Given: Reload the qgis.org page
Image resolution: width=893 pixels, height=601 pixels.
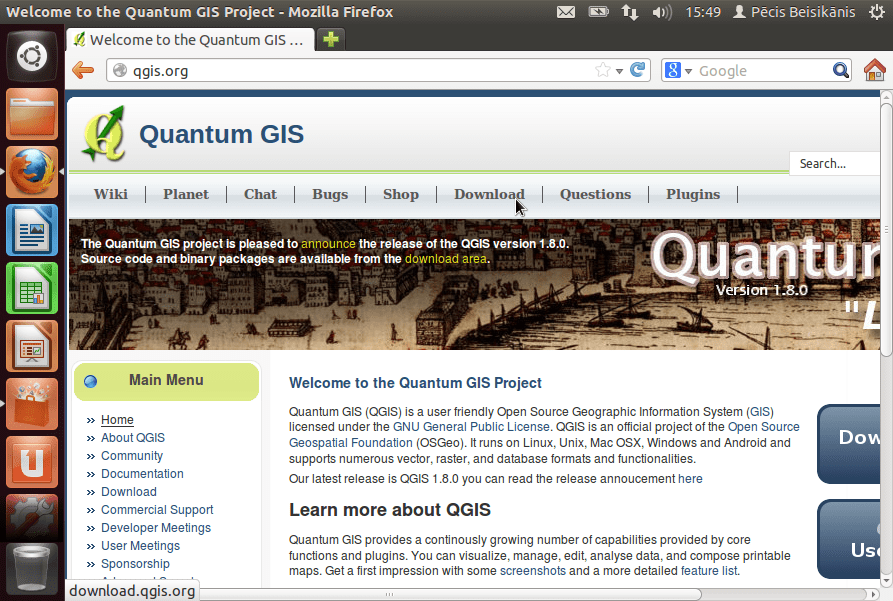Looking at the screenshot, I should 638,70.
